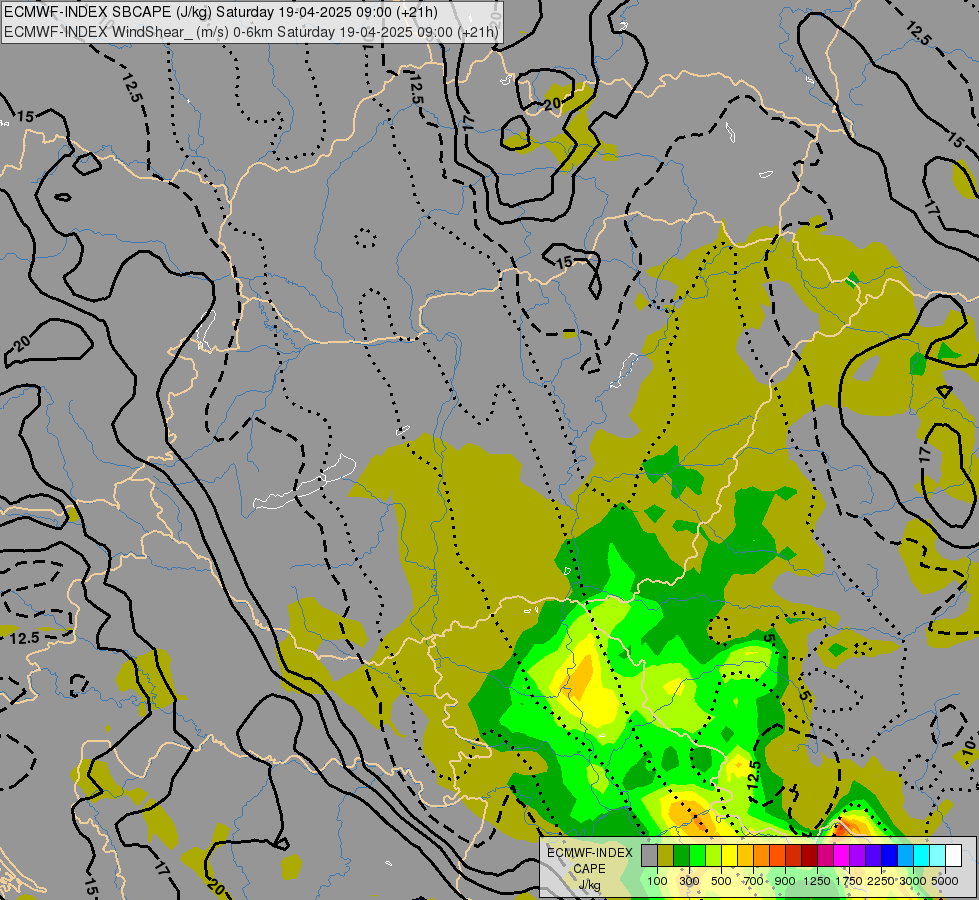Click the 1250 value in the legend

pos(817,881)
